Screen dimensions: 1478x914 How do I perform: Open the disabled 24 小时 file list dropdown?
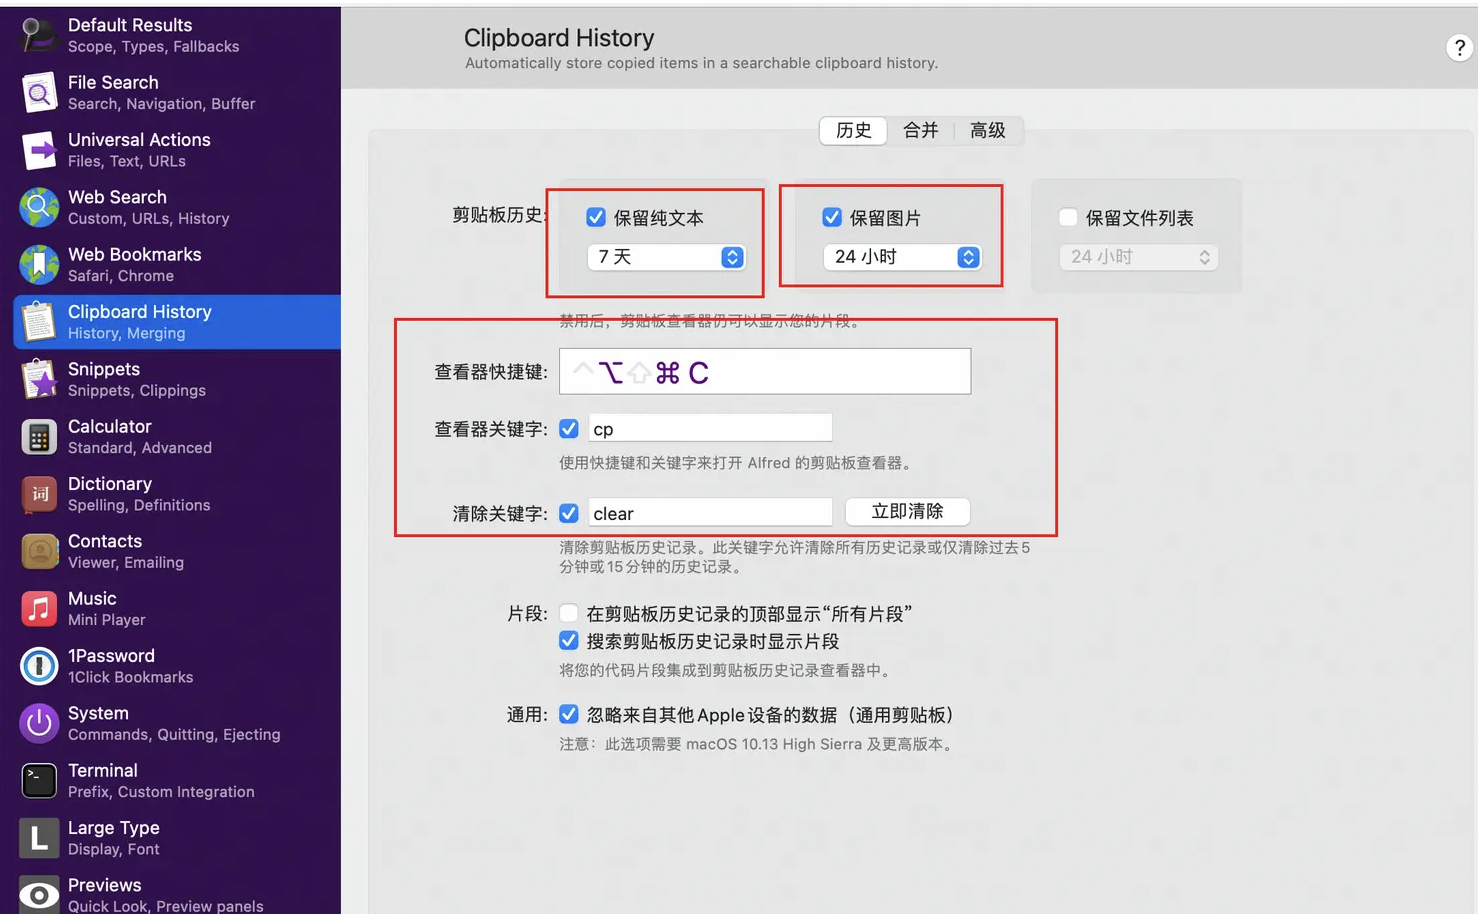click(1138, 257)
